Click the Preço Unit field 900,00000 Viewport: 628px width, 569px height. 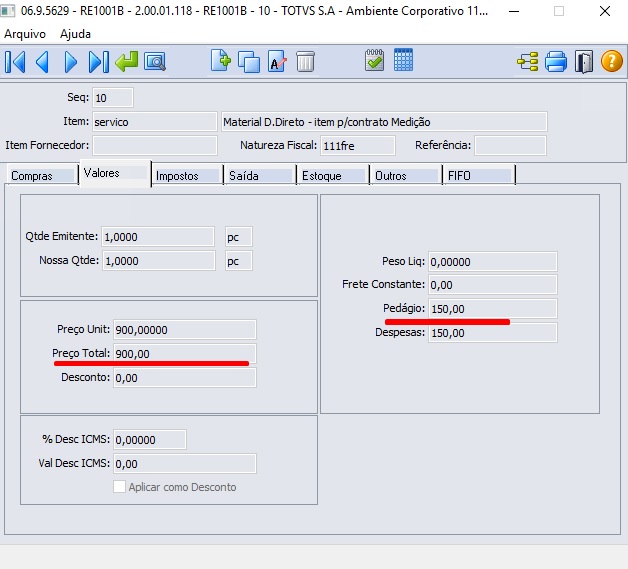(185, 330)
